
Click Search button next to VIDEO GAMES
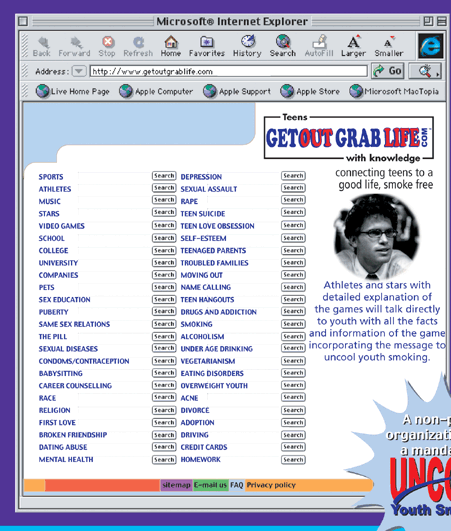coord(164,225)
